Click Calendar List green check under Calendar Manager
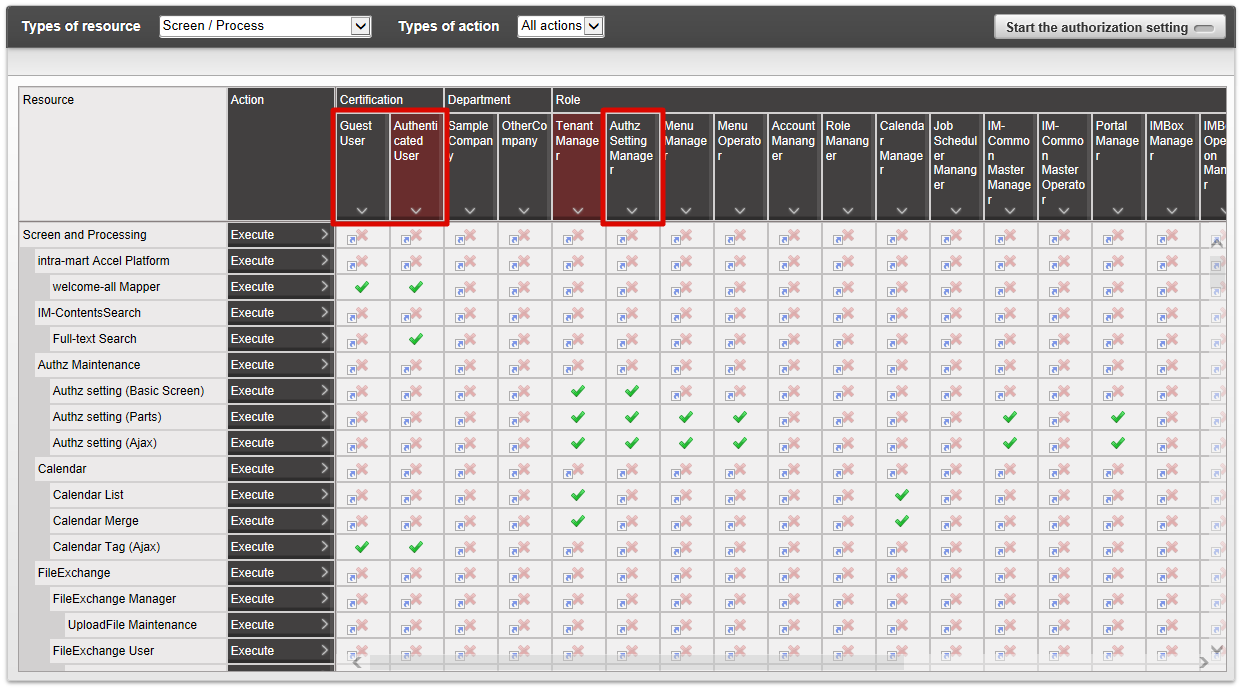 click(x=902, y=495)
